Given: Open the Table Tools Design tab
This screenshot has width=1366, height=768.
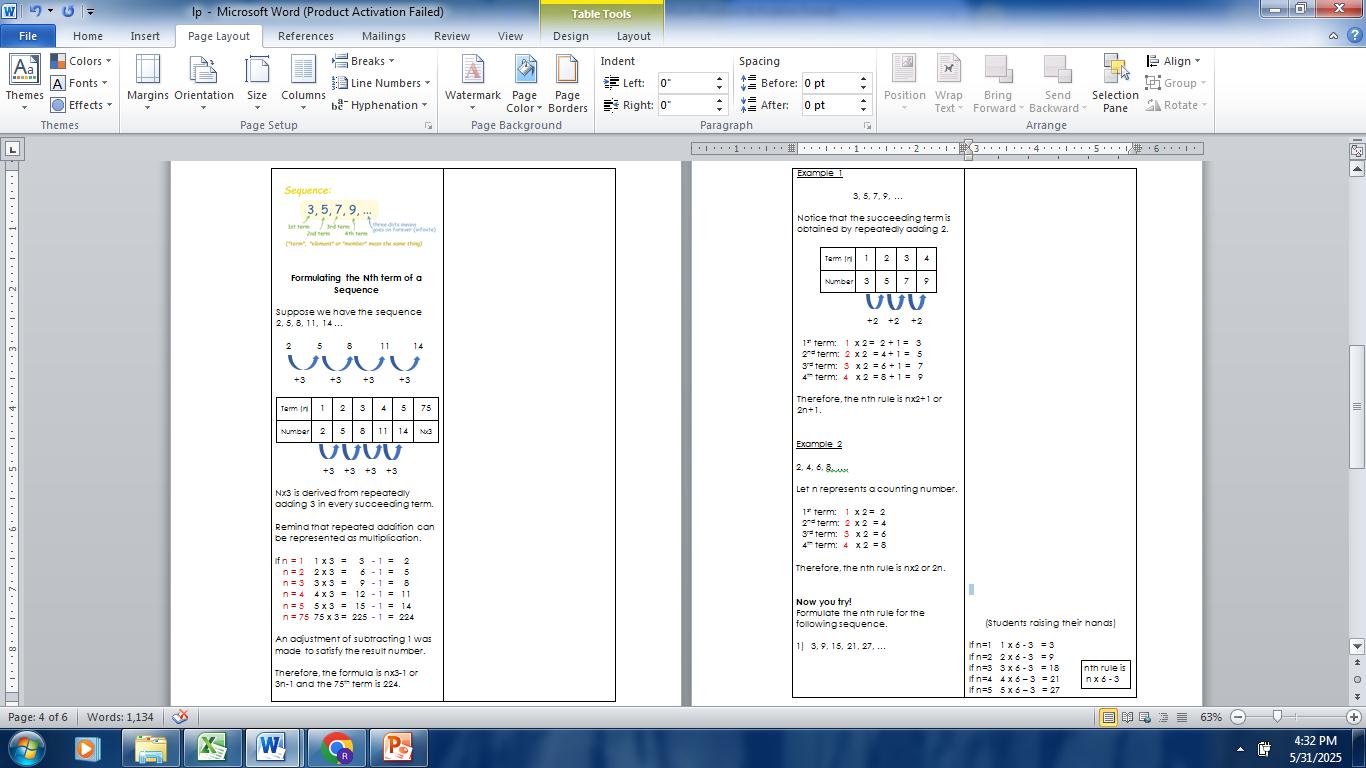Looking at the screenshot, I should click(x=571, y=36).
